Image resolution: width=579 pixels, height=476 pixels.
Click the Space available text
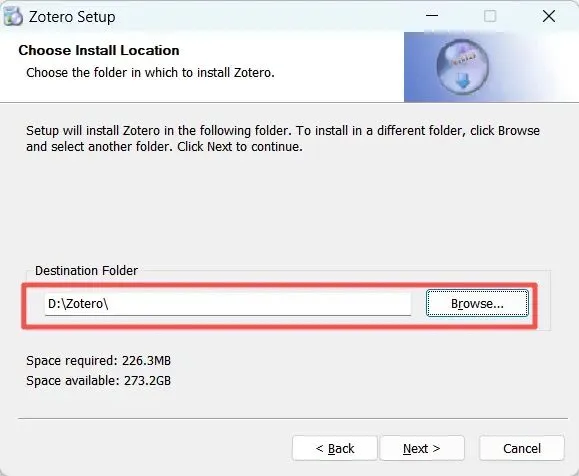click(98, 380)
